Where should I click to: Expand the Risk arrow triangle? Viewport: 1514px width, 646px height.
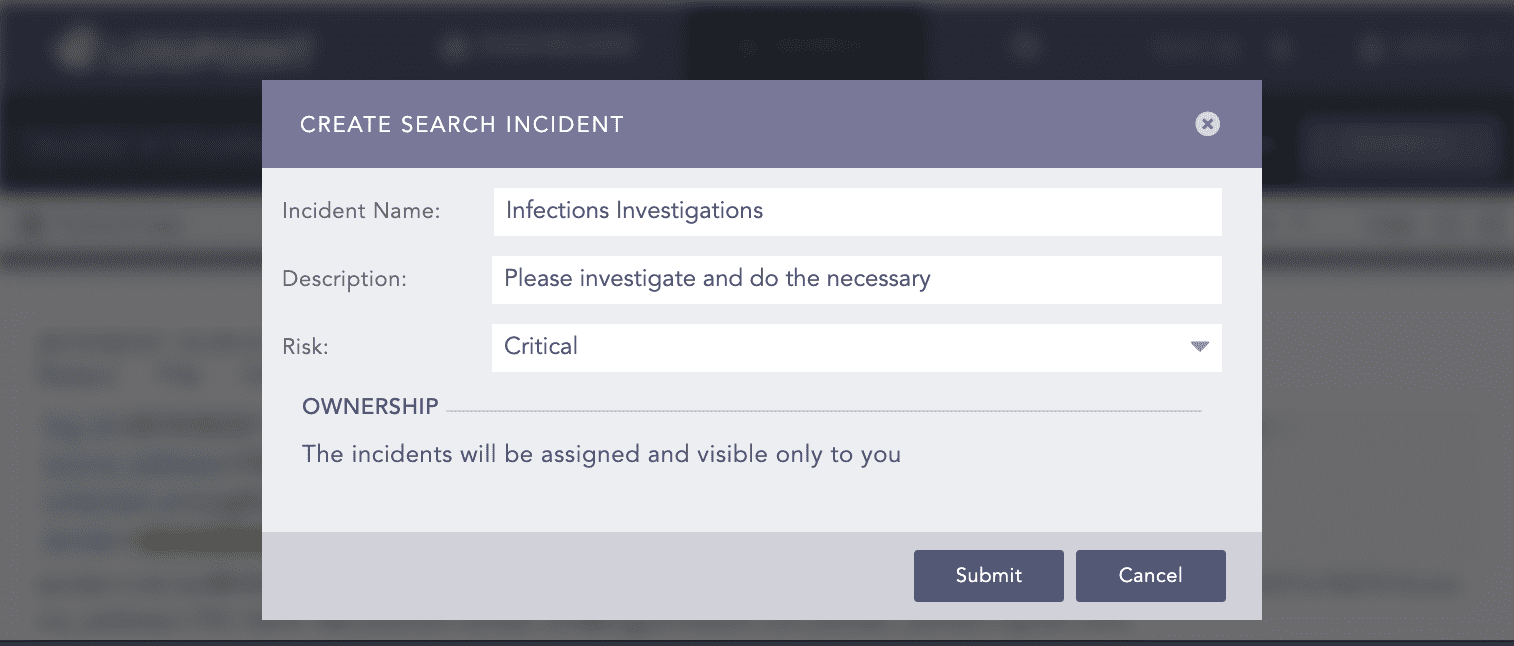tap(1200, 347)
